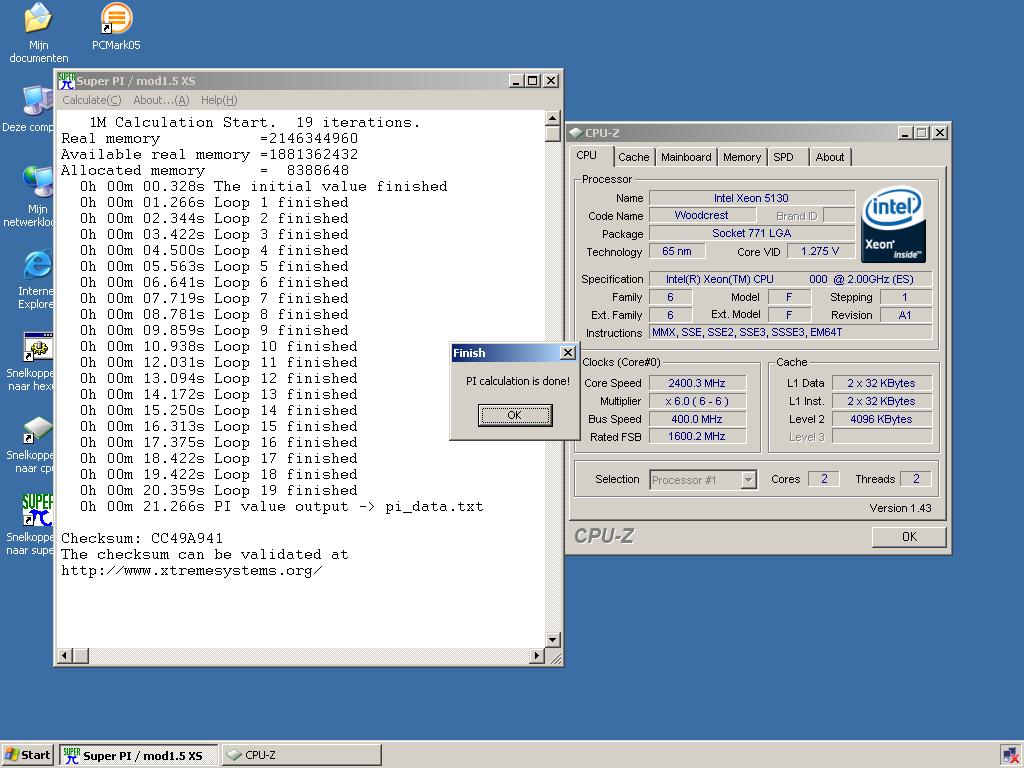
Task: Click the Super PI scroll right arrow
Action: (x=537, y=656)
